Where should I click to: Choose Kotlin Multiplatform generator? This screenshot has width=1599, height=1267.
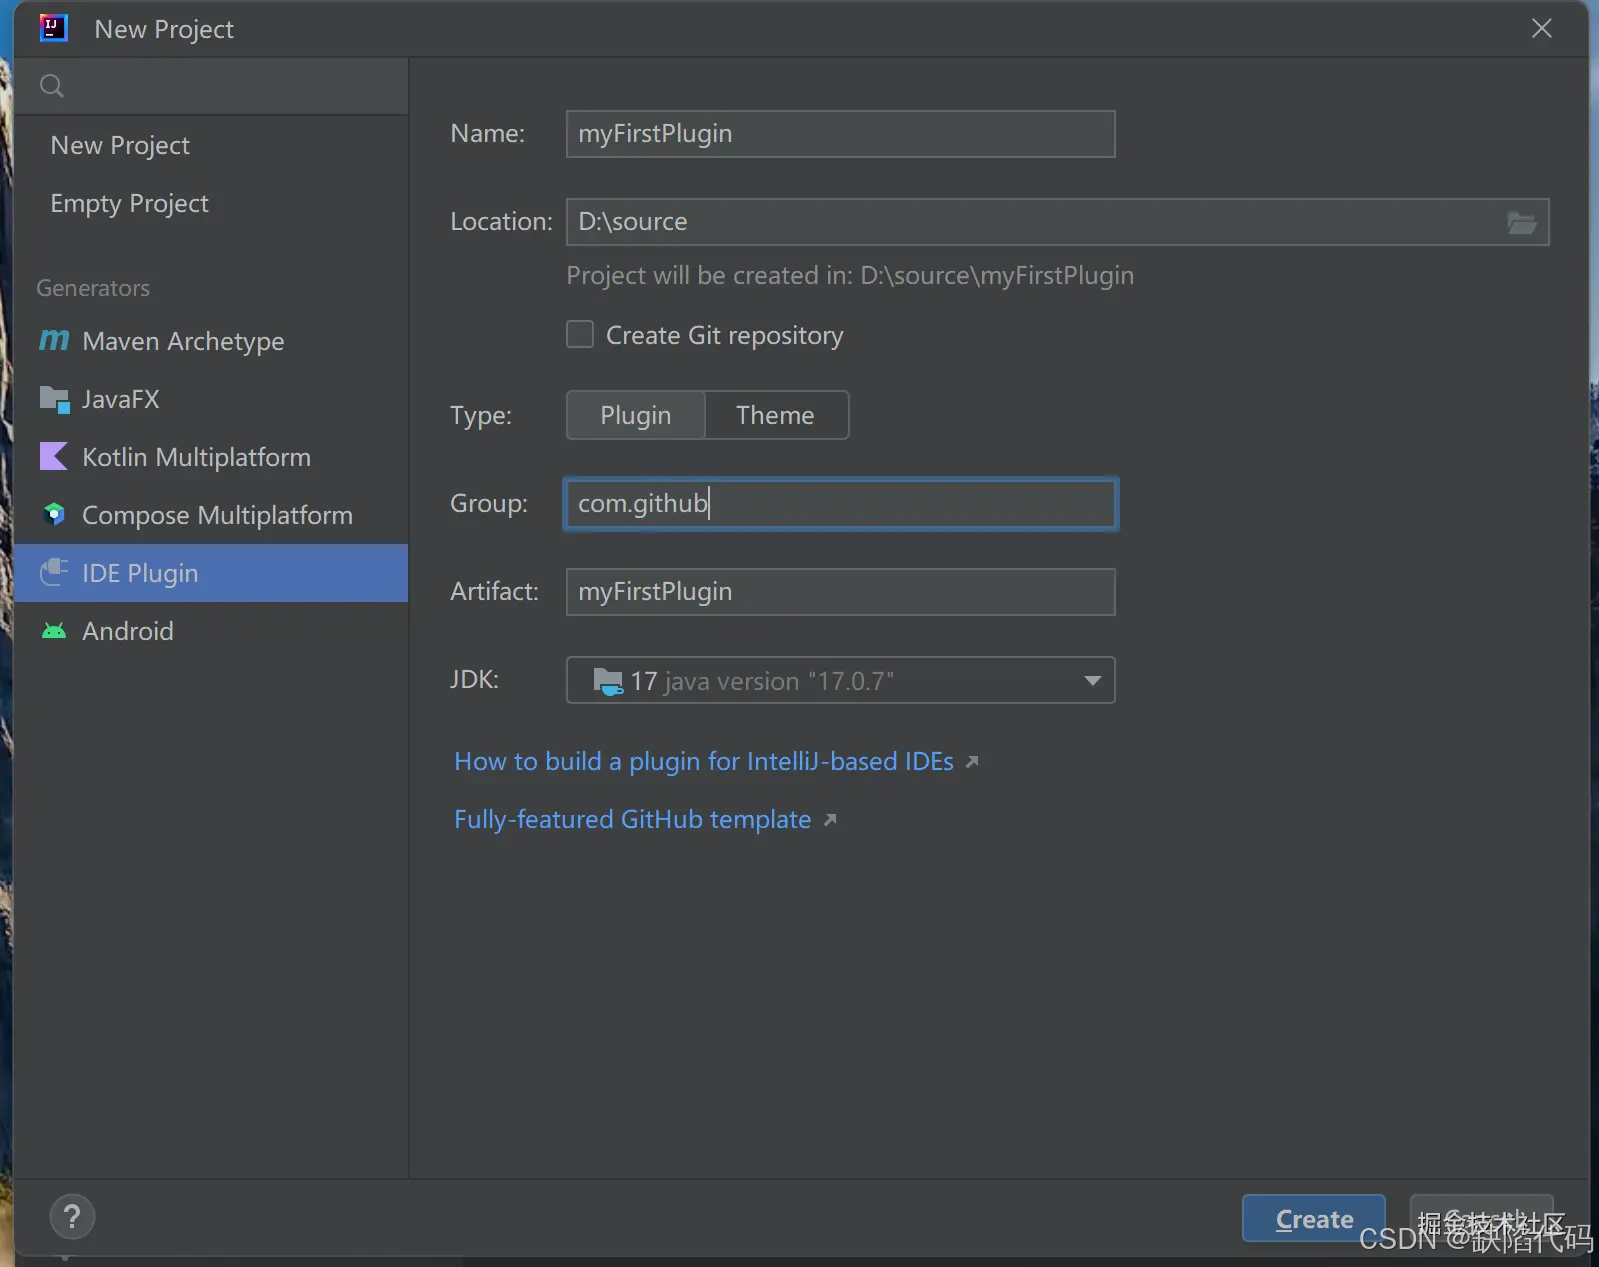(x=211, y=457)
